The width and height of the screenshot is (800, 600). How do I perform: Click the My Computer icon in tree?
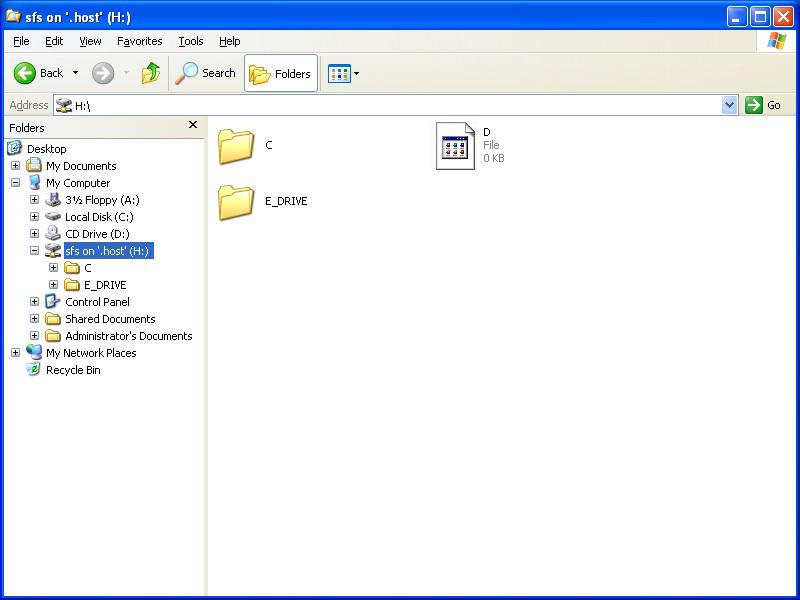[x=34, y=182]
